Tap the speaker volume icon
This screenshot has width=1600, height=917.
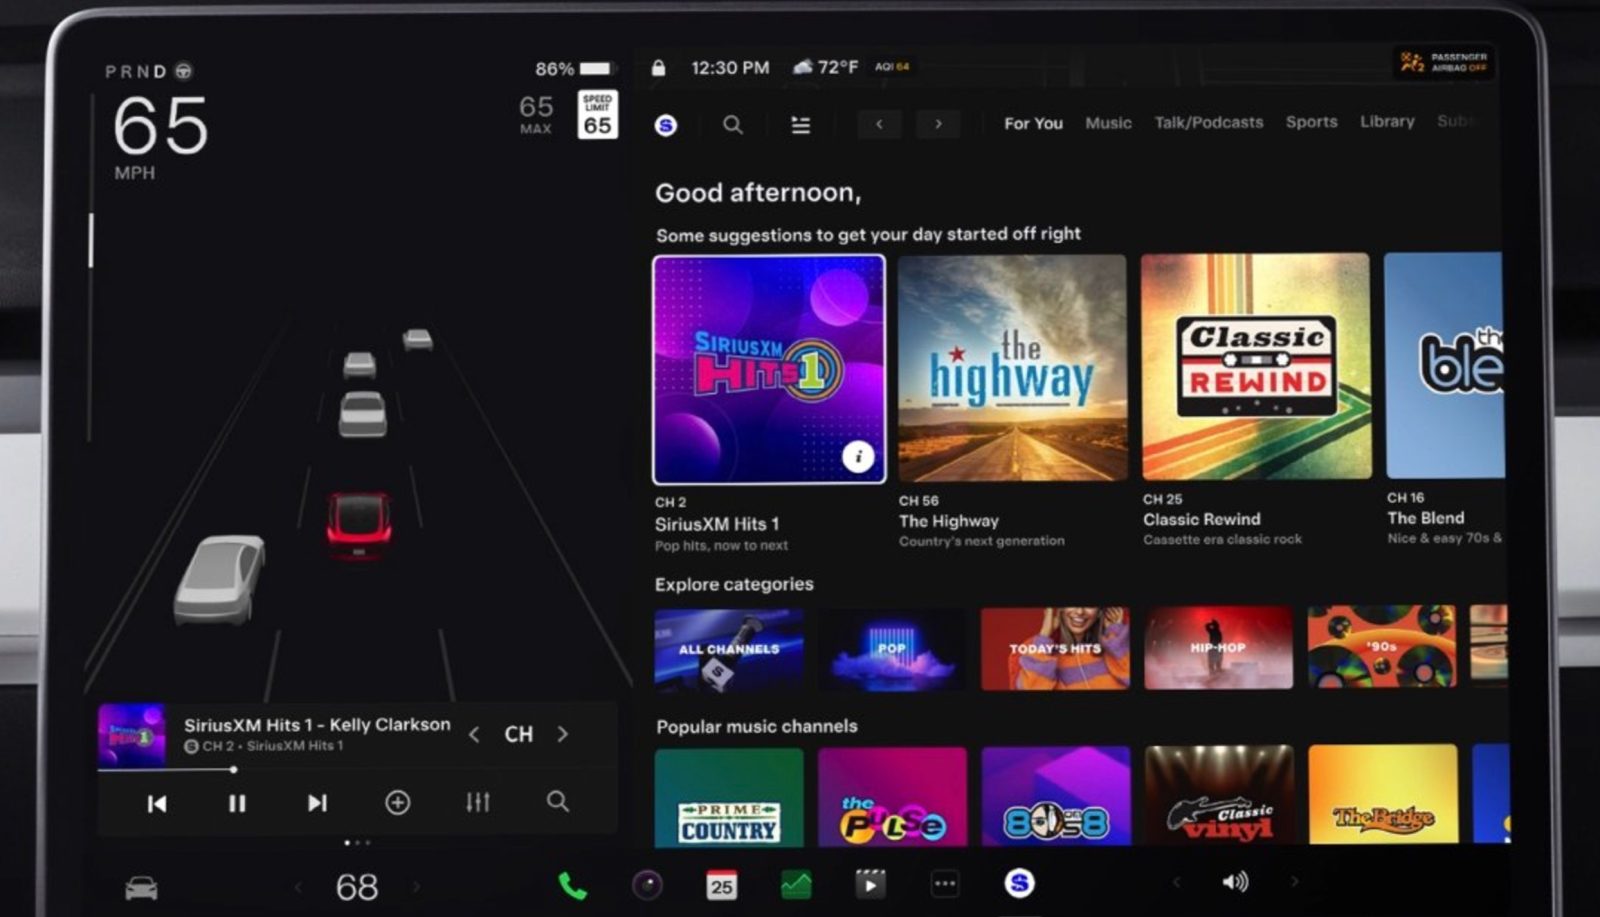click(x=1235, y=881)
